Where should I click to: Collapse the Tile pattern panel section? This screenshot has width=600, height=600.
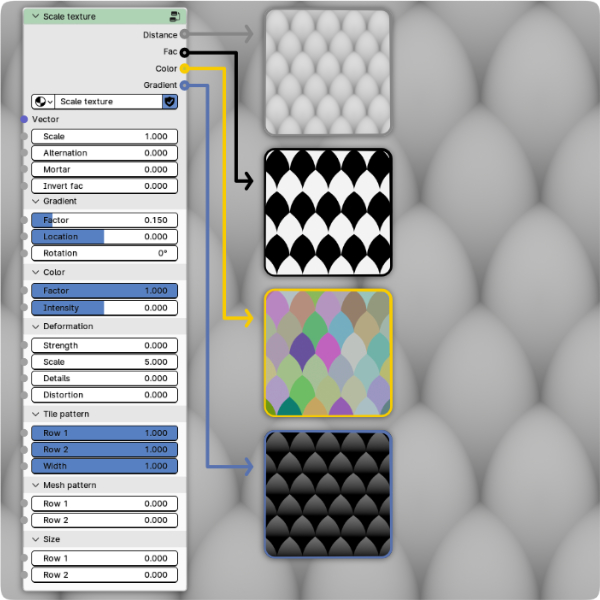pos(35,414)
